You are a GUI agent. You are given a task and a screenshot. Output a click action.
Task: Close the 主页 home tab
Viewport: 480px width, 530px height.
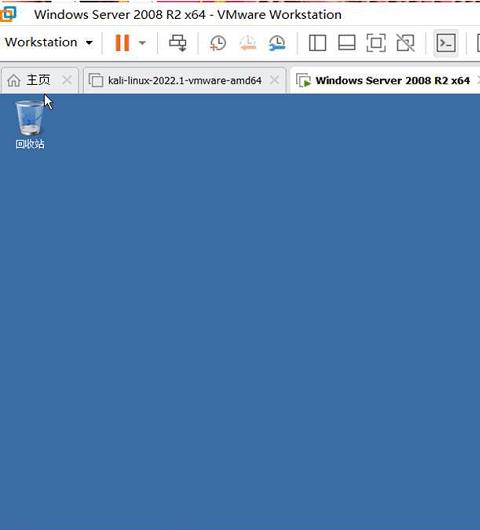[x=67, y=80]
